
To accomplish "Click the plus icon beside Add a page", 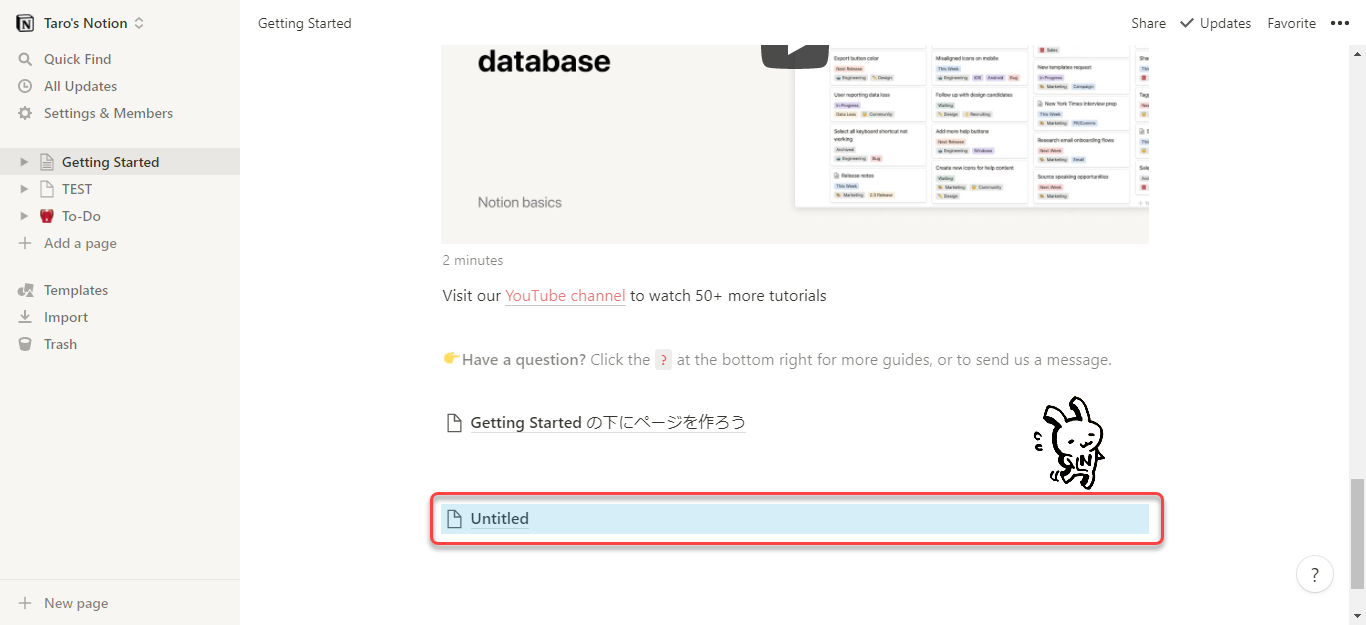I will tap(25, 243).
